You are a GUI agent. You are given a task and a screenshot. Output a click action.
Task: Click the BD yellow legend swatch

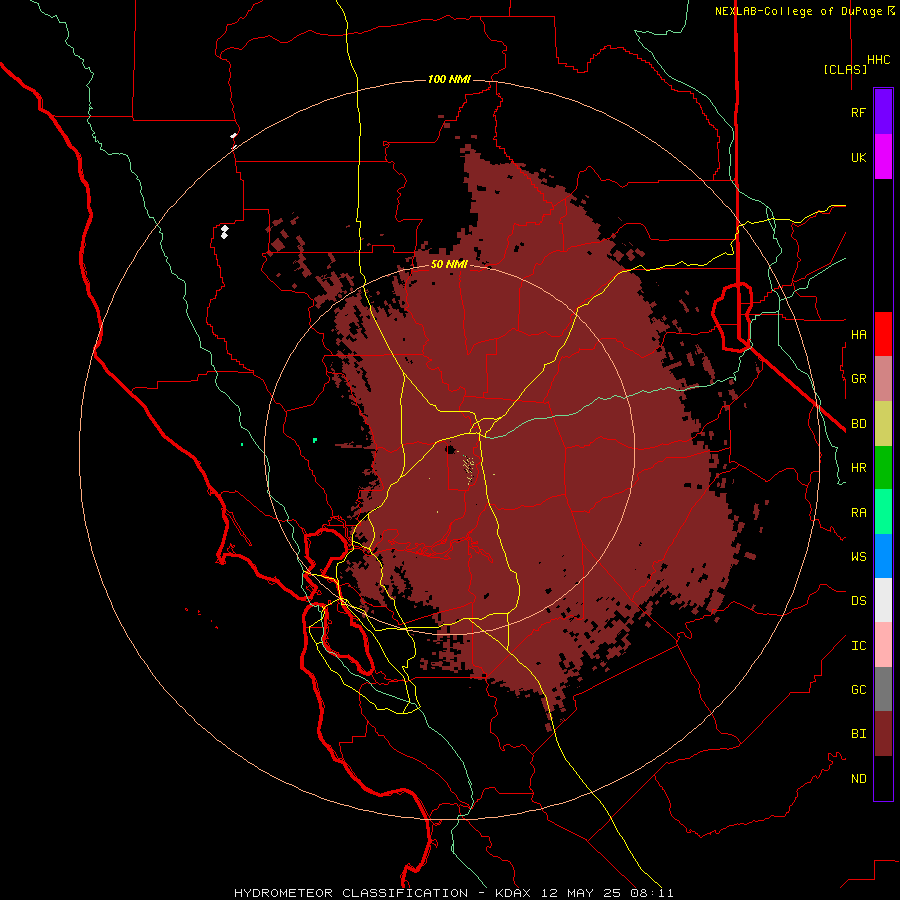pos(883,424)
